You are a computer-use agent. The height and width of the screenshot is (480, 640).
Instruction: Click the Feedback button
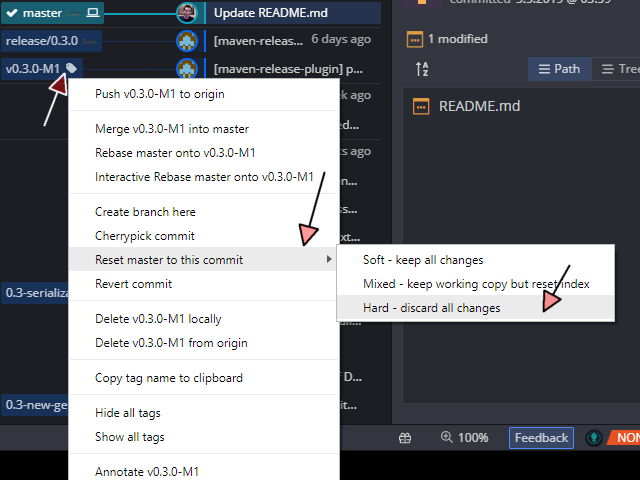(541, 438)
